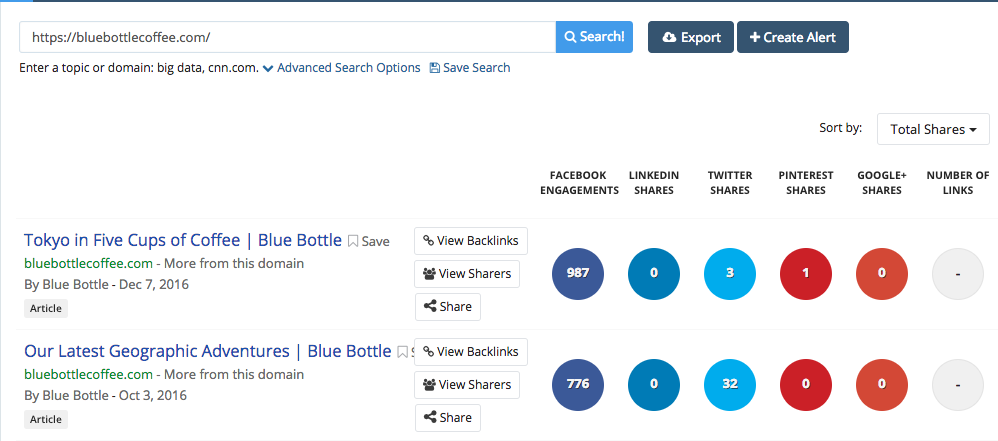Click the Facebook engagements circle showing 776
Viewport: 998px width, 441px height.
click(x=578, y=384)
